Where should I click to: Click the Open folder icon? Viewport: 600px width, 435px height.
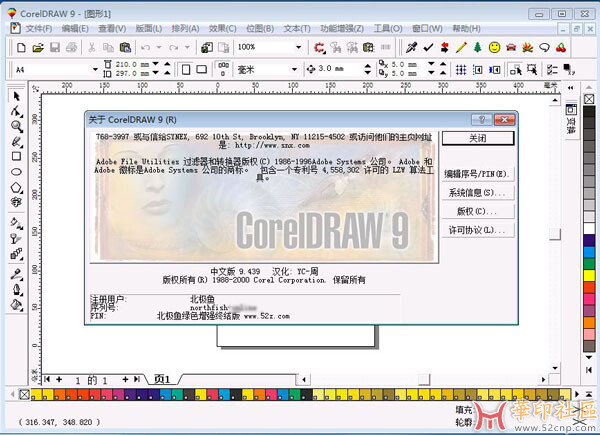[x=38, y=47]
